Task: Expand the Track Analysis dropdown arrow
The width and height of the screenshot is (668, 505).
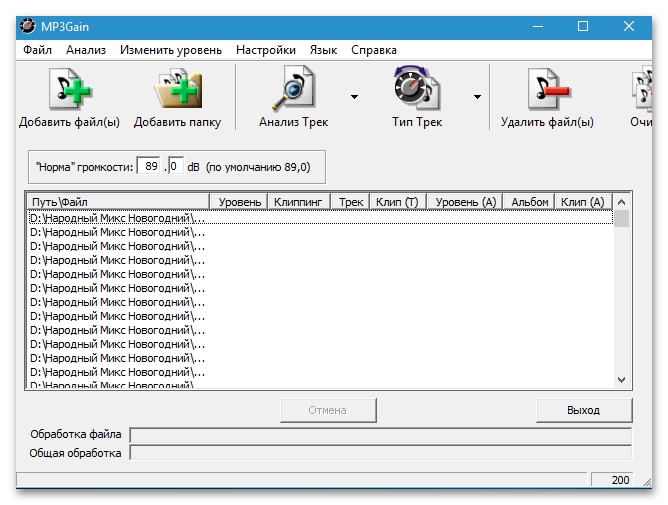Action: pos(354,97)
